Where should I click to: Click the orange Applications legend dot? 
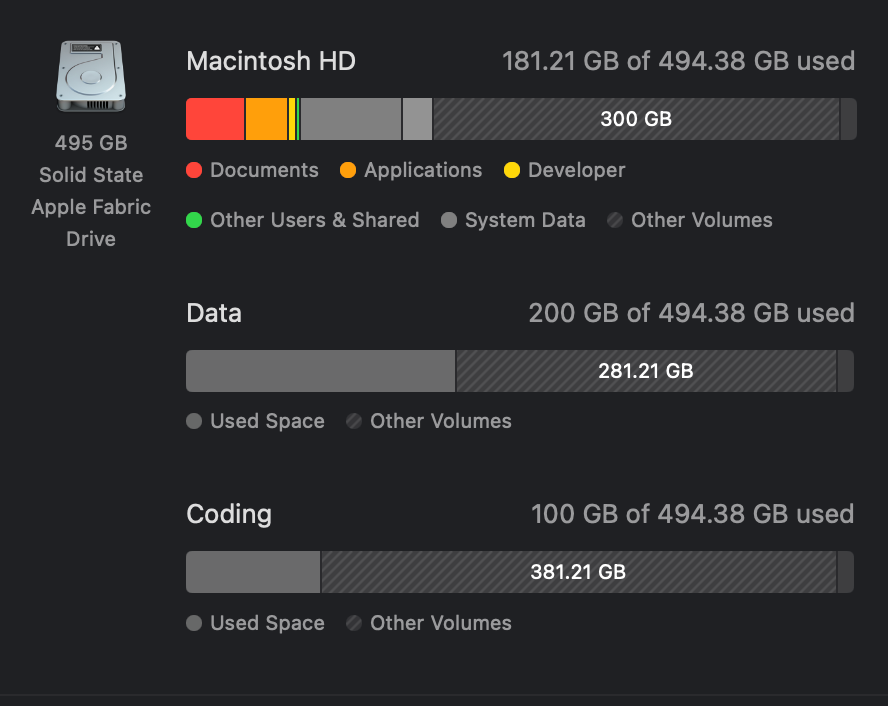pyautogui.click(x=348, y=170)
